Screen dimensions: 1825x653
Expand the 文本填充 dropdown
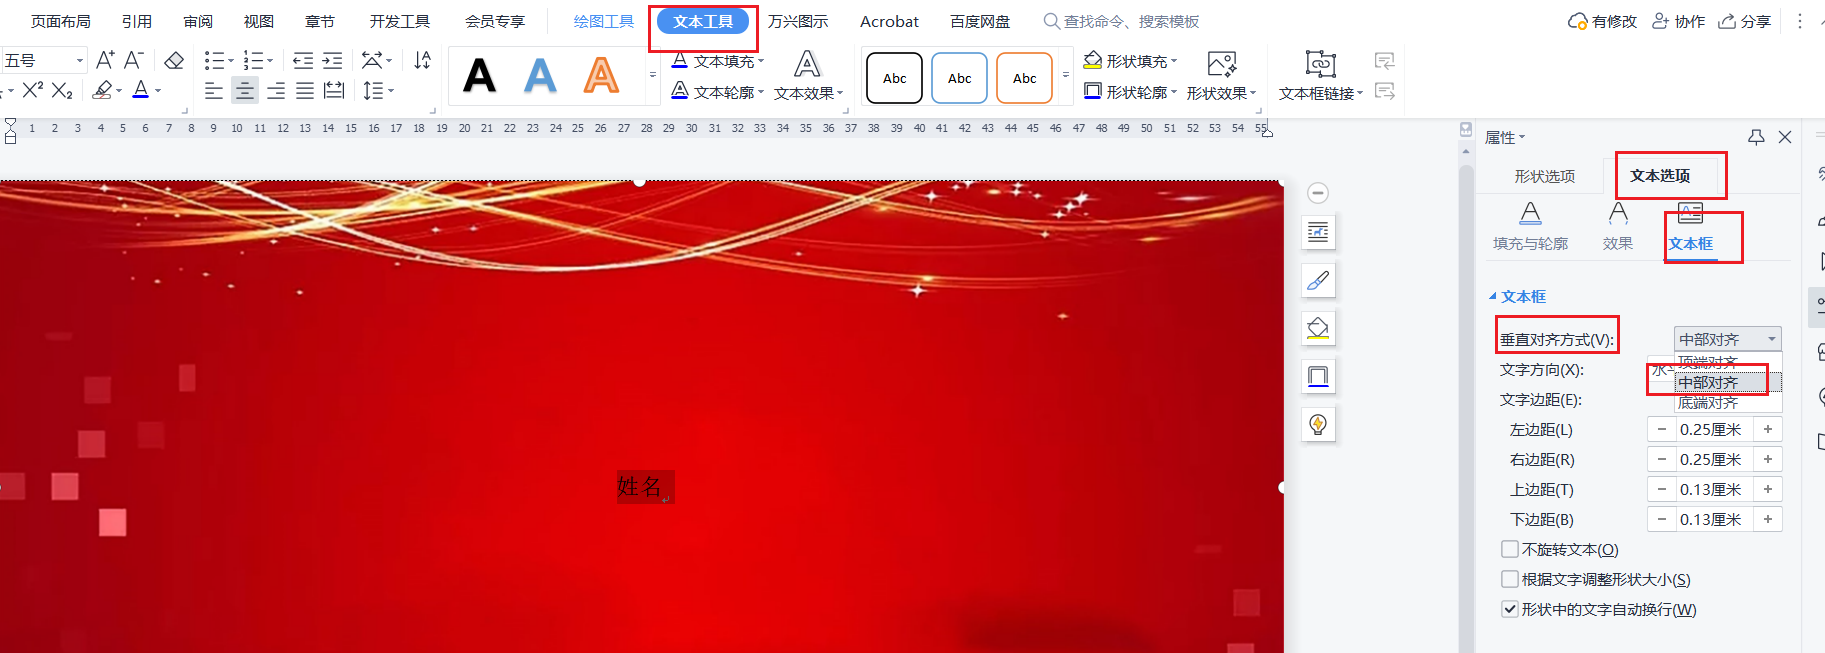click(x=761, y=61)
